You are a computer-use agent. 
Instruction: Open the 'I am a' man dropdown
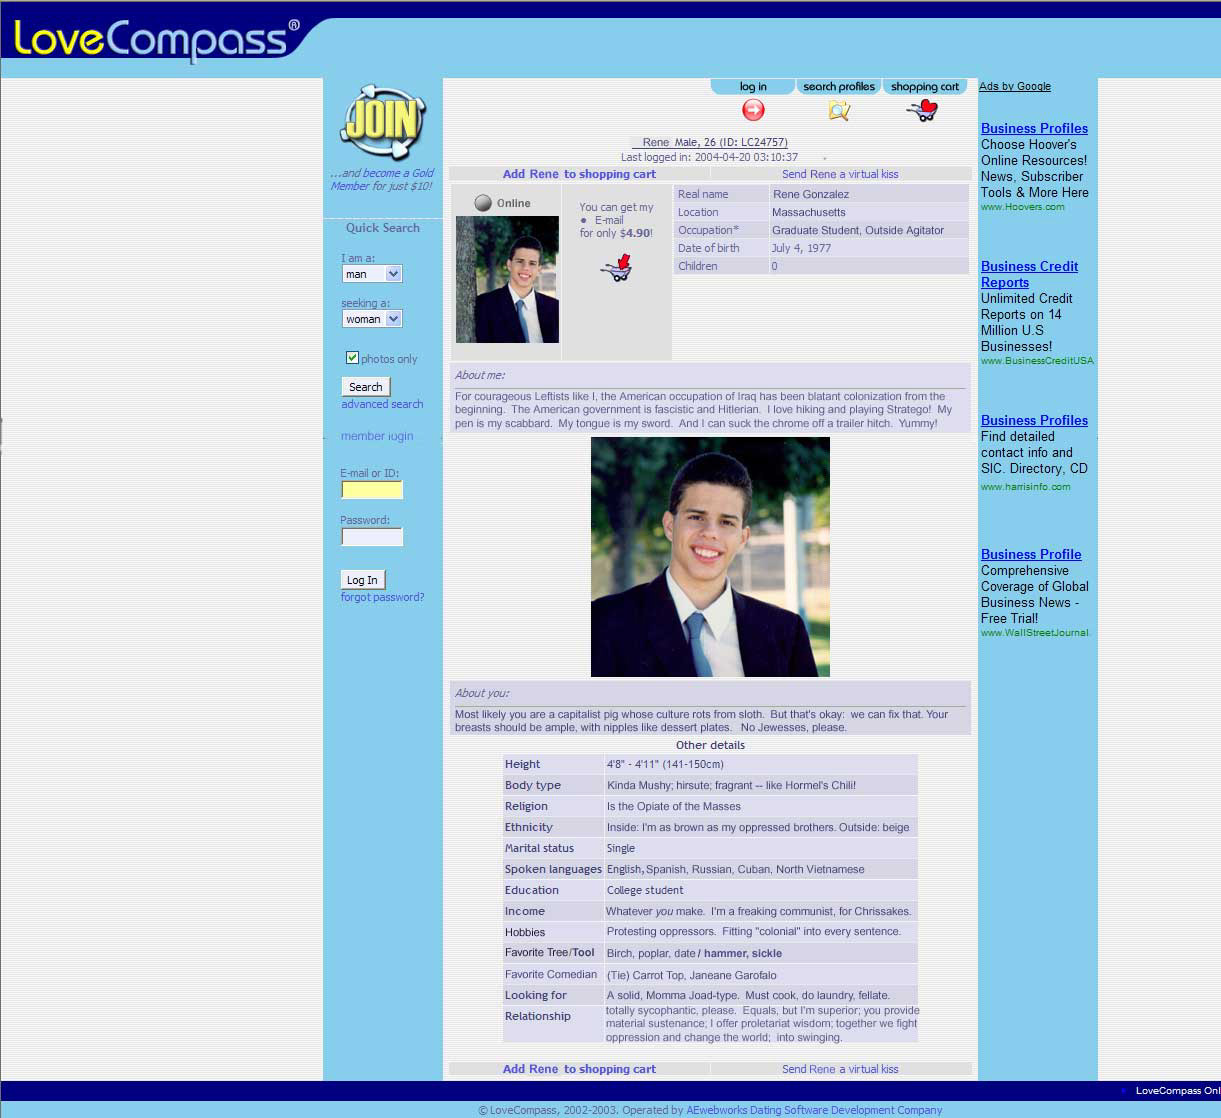(371, 274)
